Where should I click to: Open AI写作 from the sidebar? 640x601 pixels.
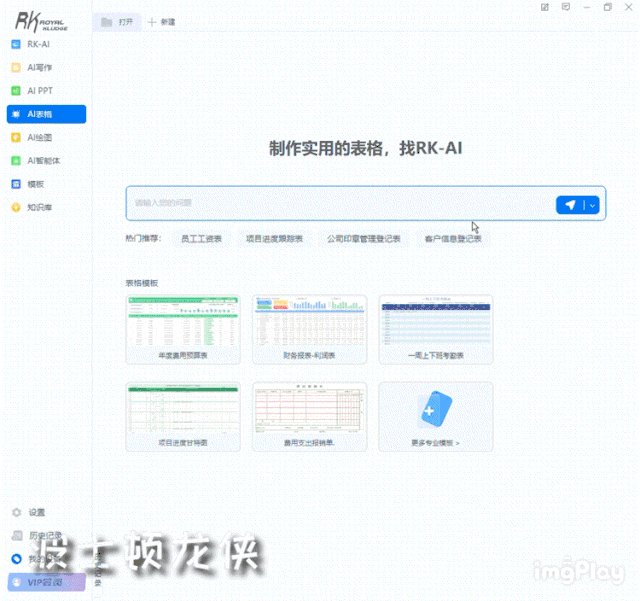pos(32,67)
